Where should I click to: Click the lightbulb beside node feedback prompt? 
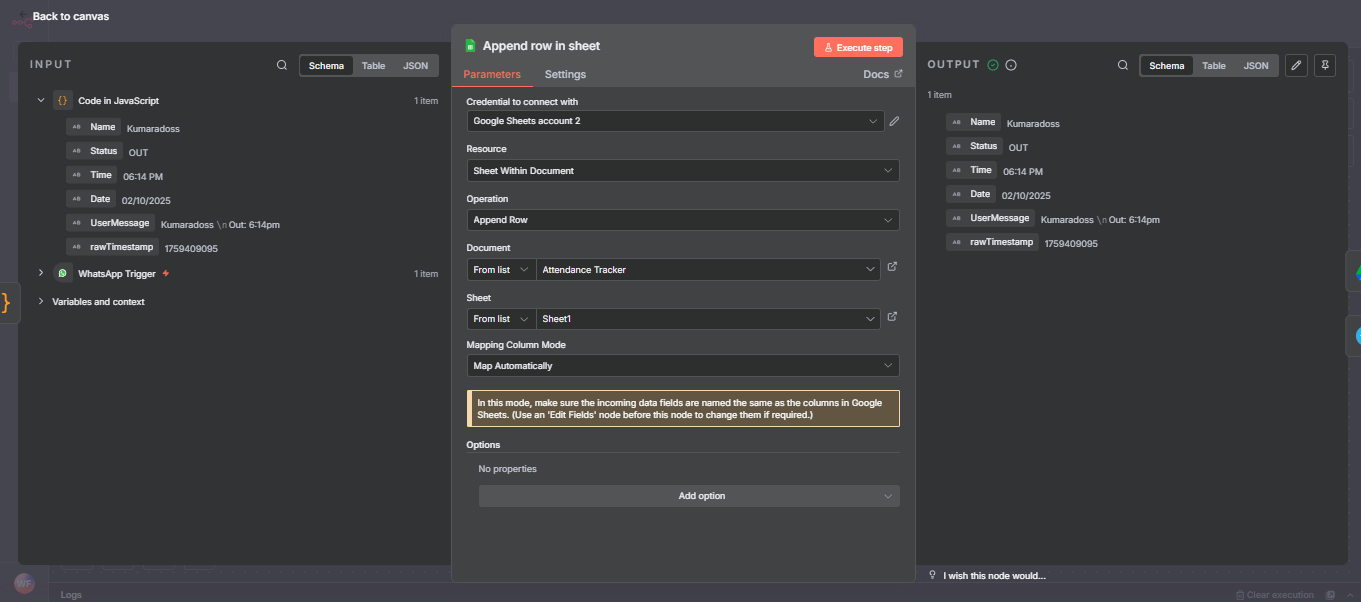click(932, 575)
